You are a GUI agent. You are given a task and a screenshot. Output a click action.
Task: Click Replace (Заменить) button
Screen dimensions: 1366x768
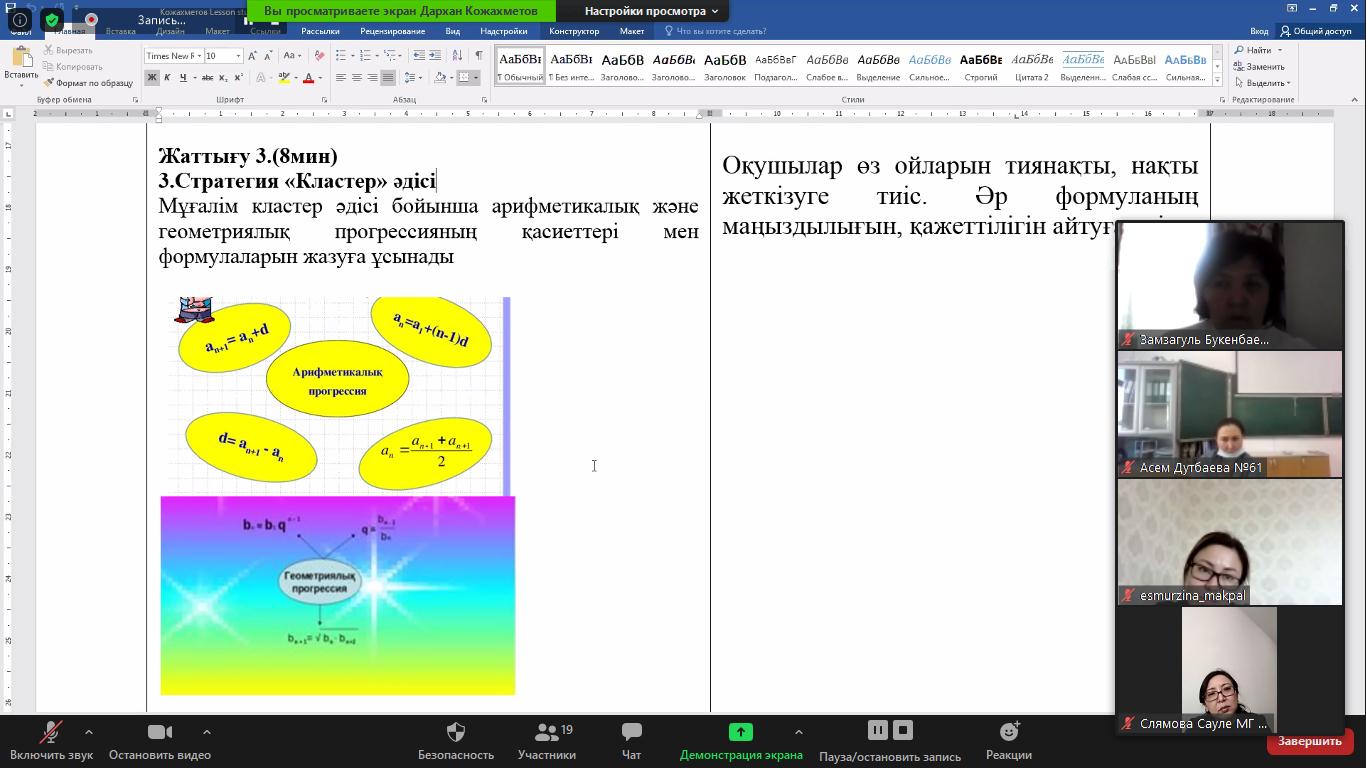pos(1259,67)
